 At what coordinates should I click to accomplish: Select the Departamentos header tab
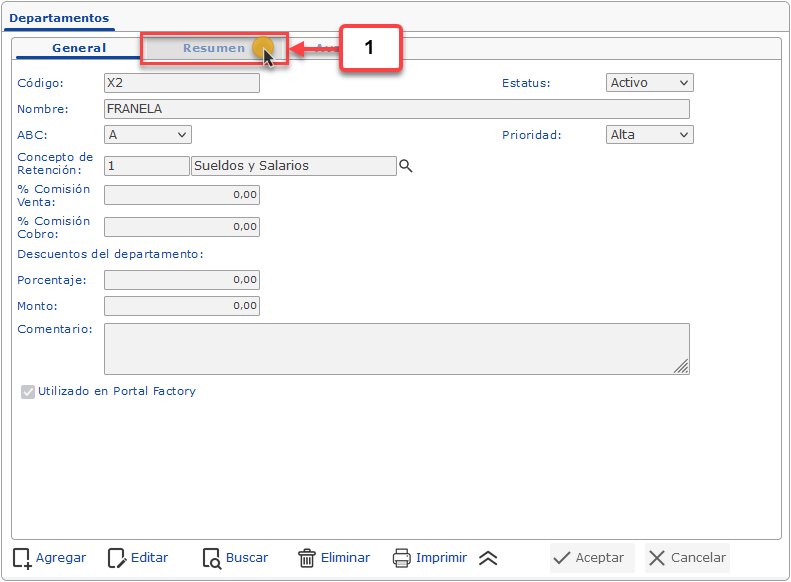(59, 18)
